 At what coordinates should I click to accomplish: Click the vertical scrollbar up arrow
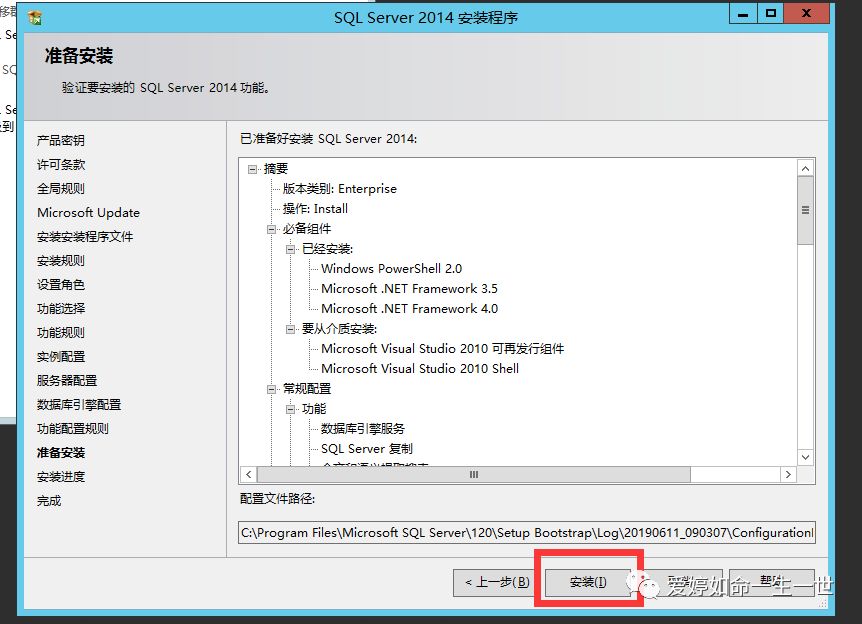coord(805,169)
